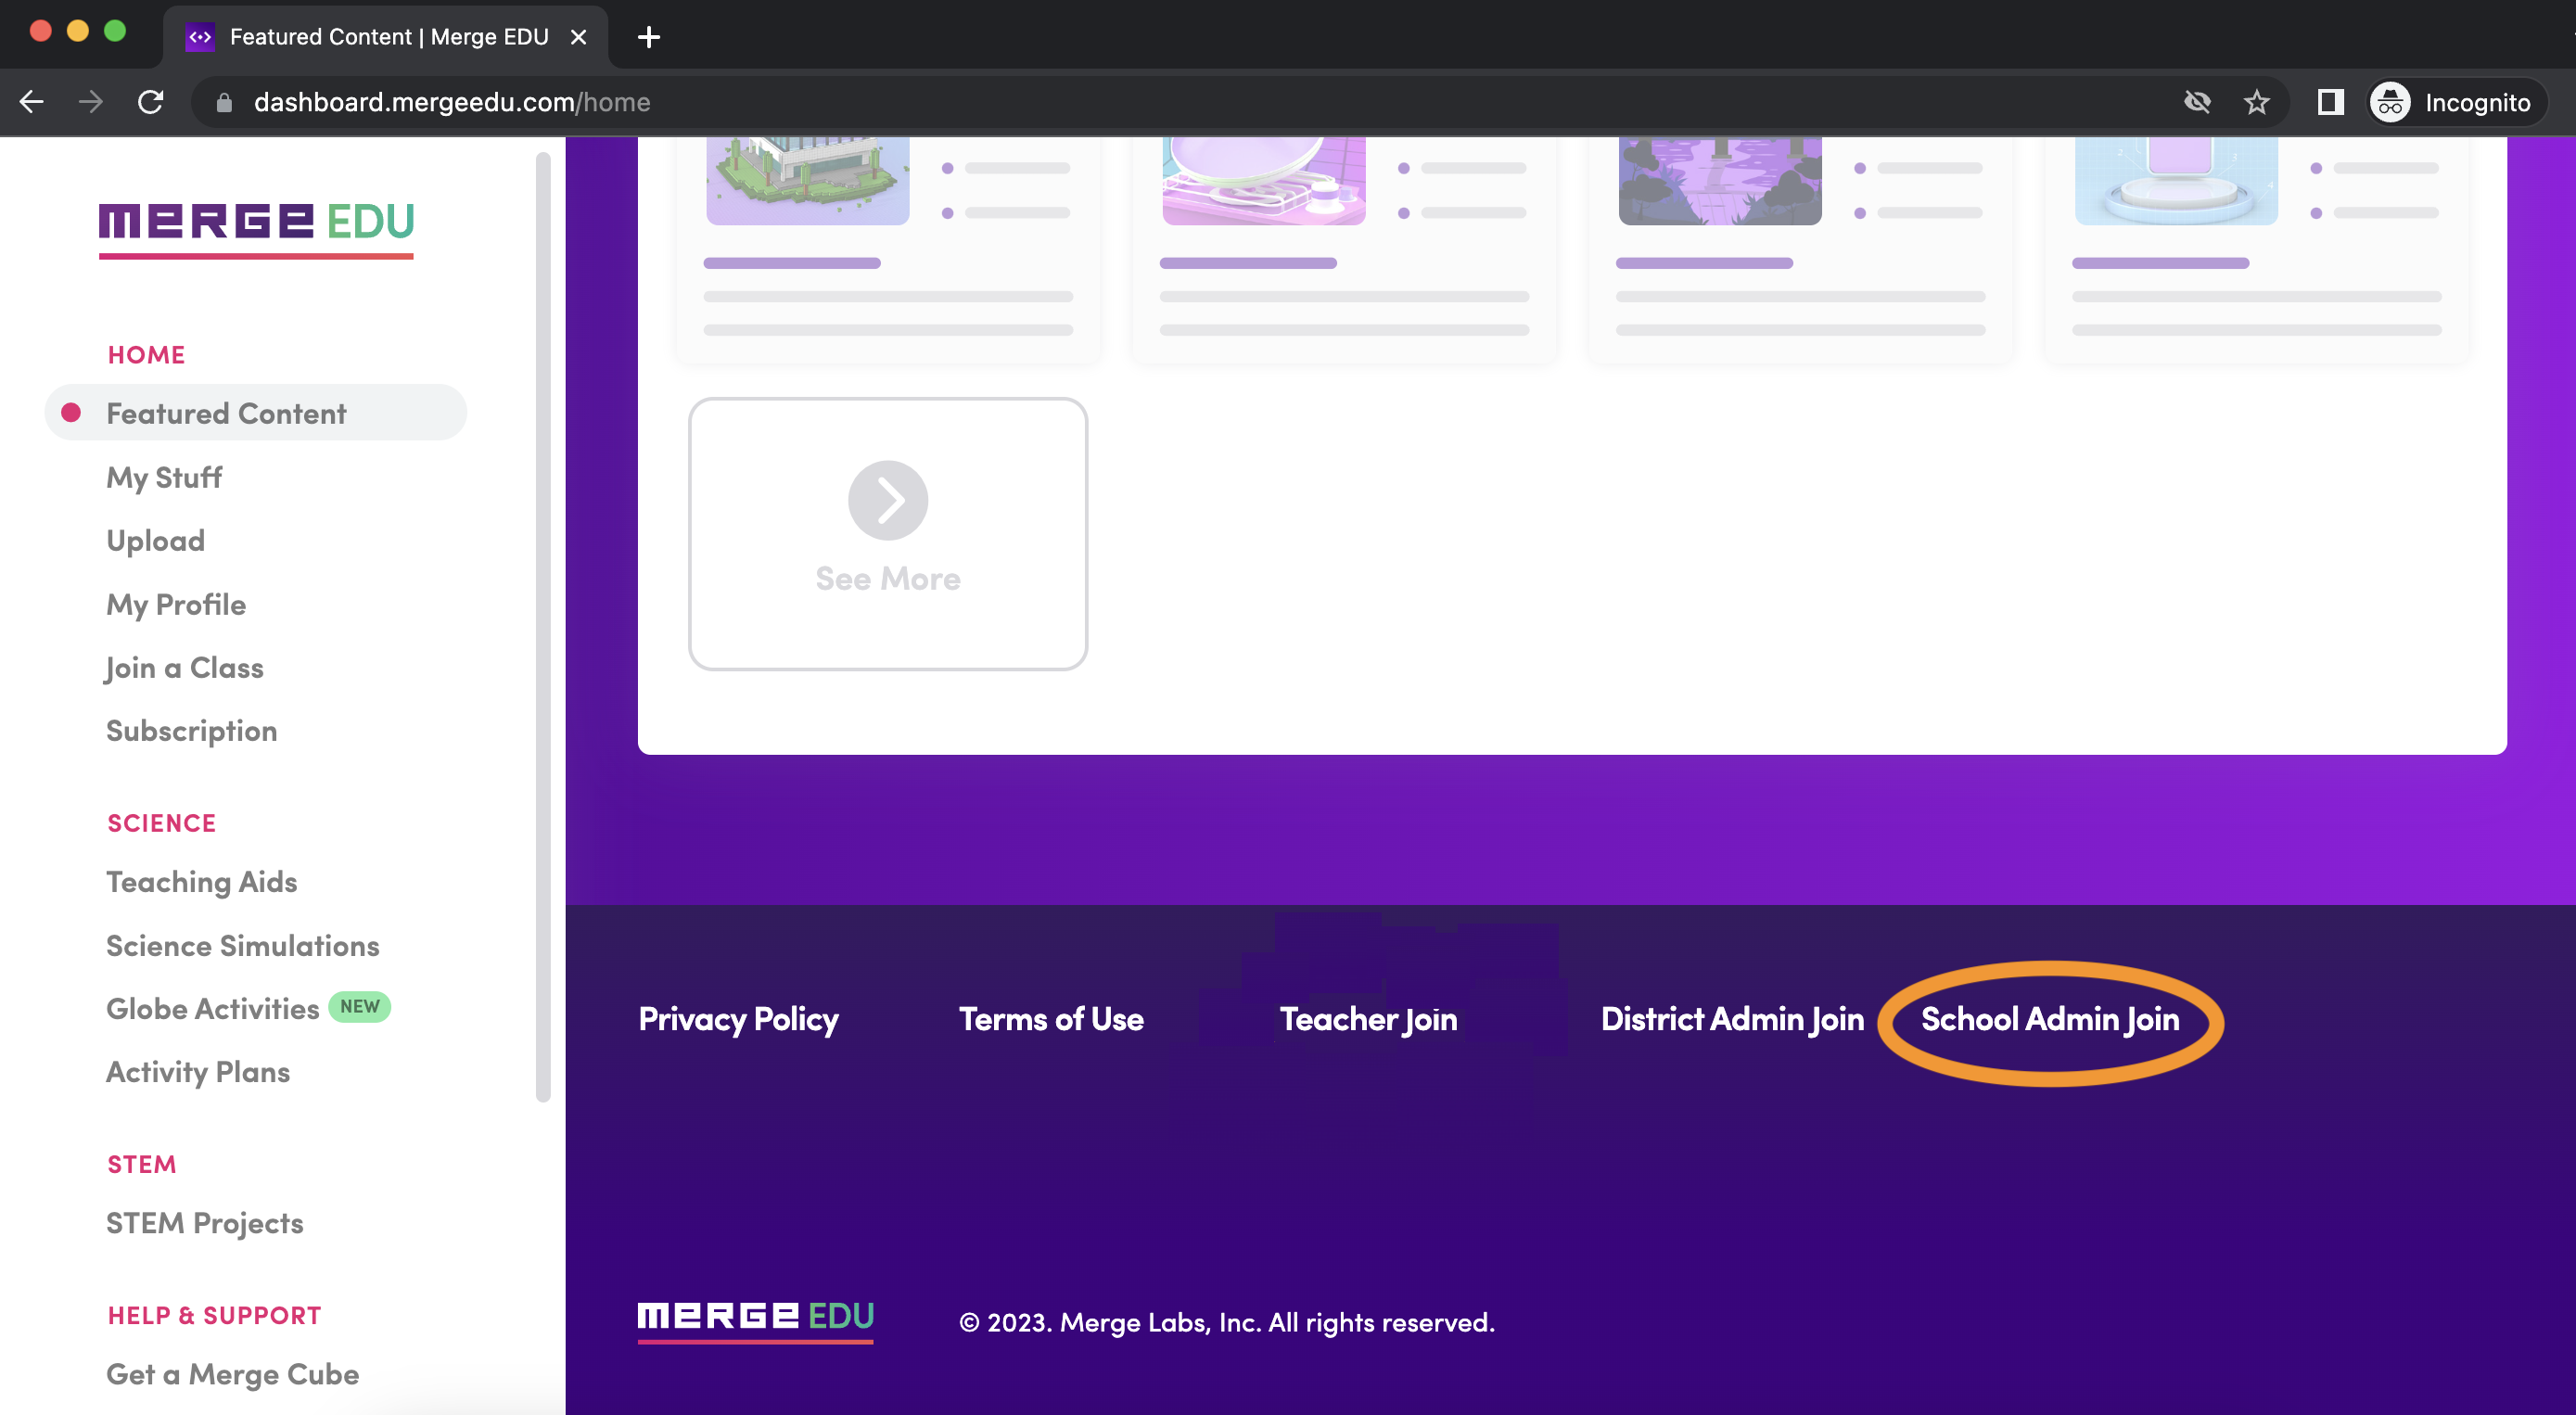Select the District Admin Join option

pyautogui.click(x=1731, y=1018)
